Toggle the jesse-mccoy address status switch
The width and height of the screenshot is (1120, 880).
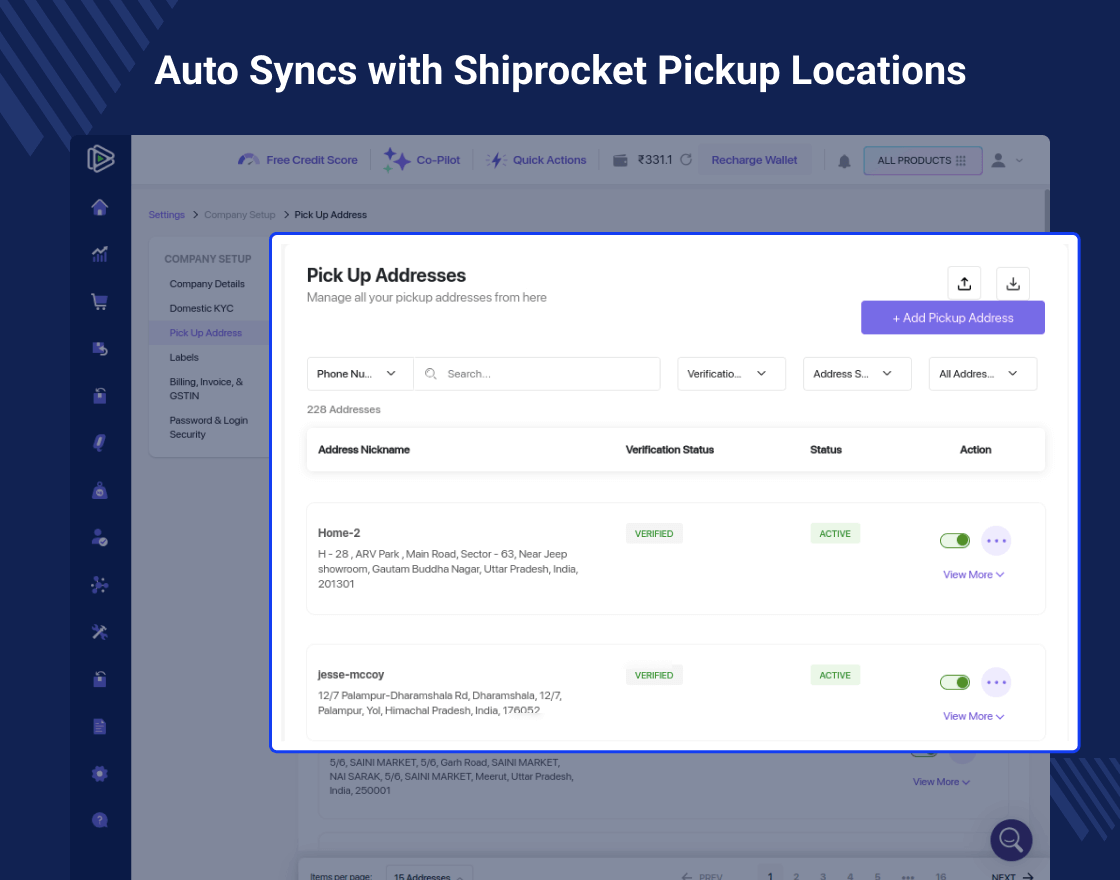pyautogui.click(x=954, y=682)
